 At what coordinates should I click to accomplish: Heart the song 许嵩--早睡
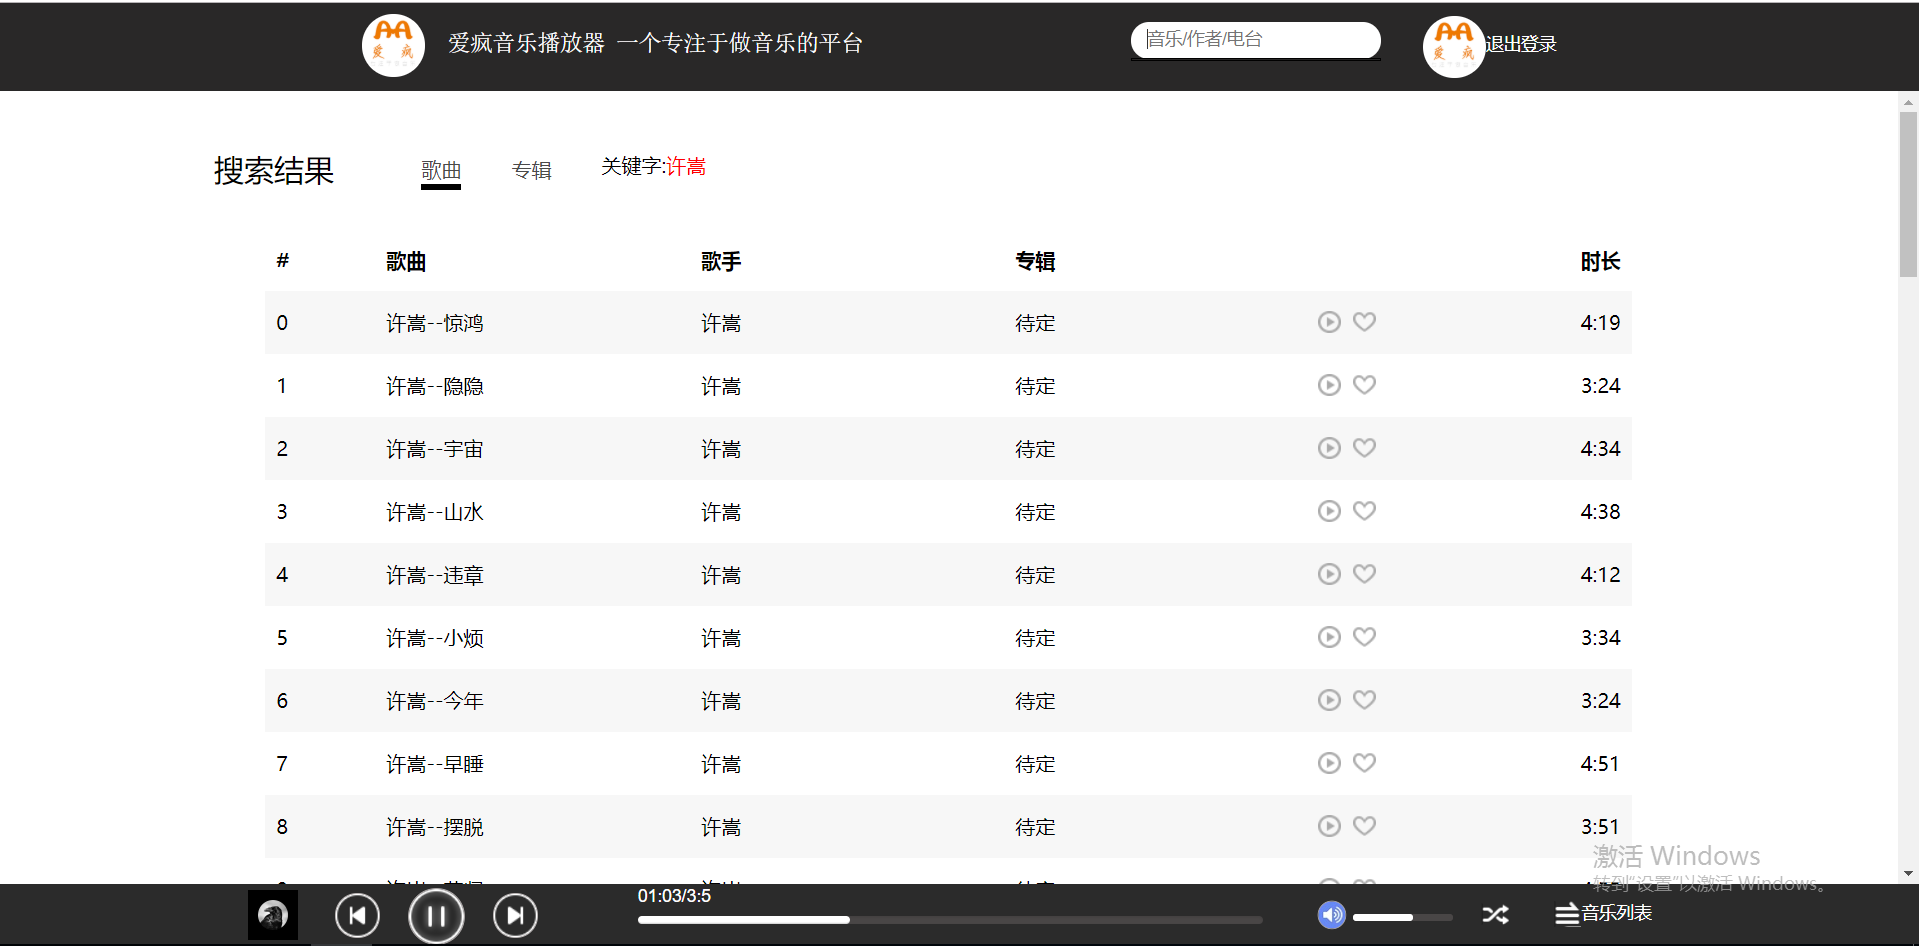tap(1364, 763)
